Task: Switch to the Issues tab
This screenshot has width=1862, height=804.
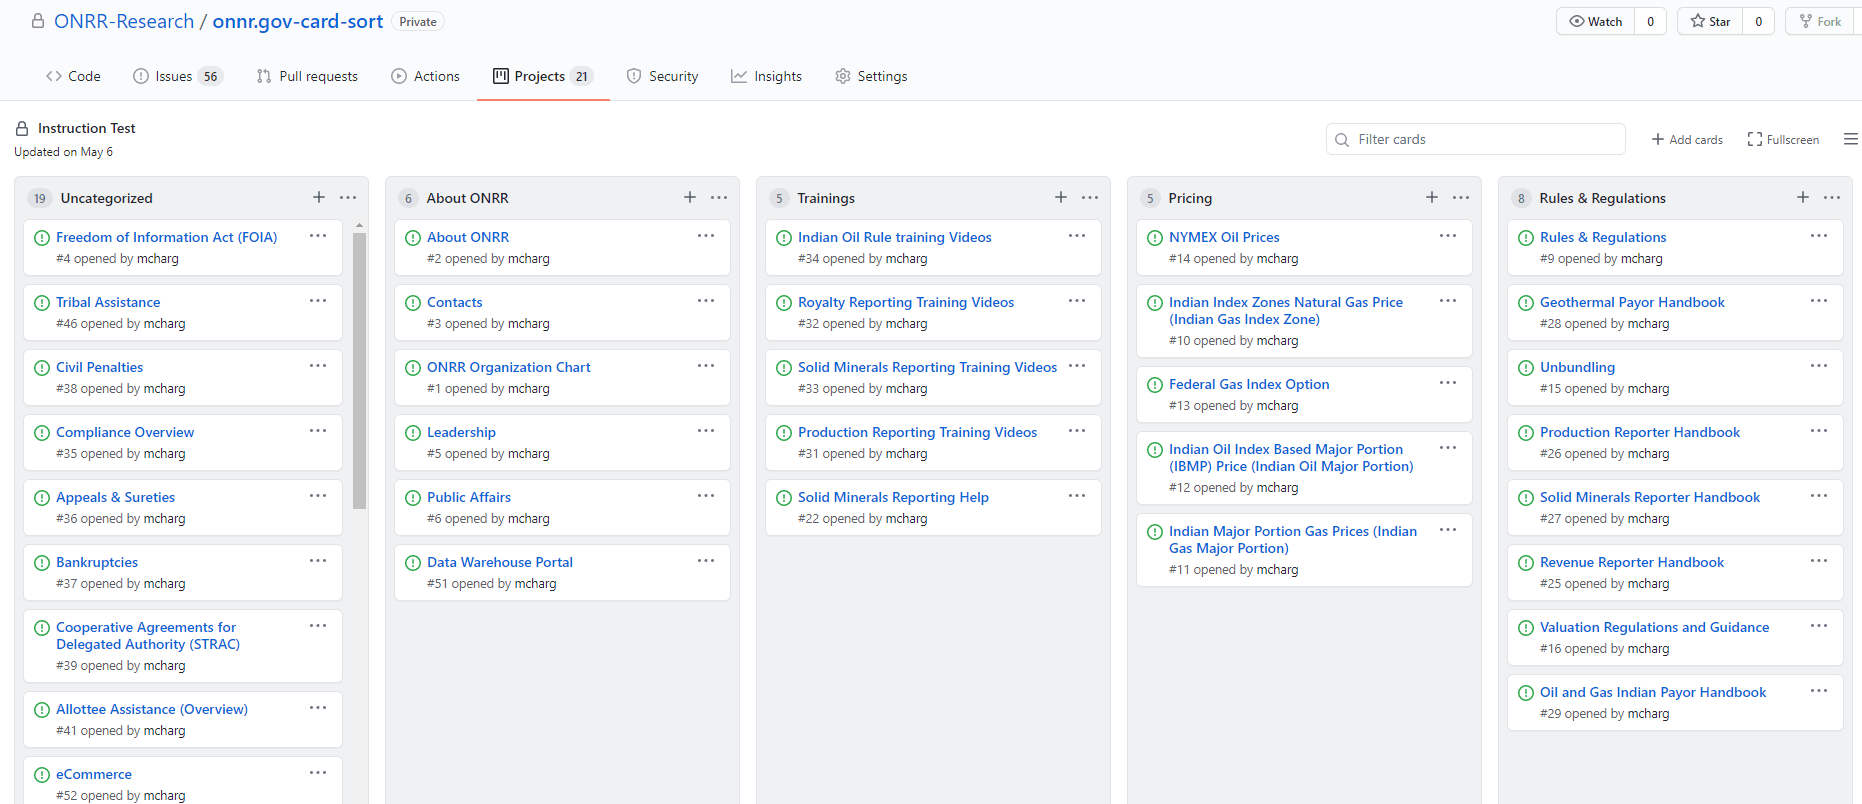Action: tap(177, 77)
